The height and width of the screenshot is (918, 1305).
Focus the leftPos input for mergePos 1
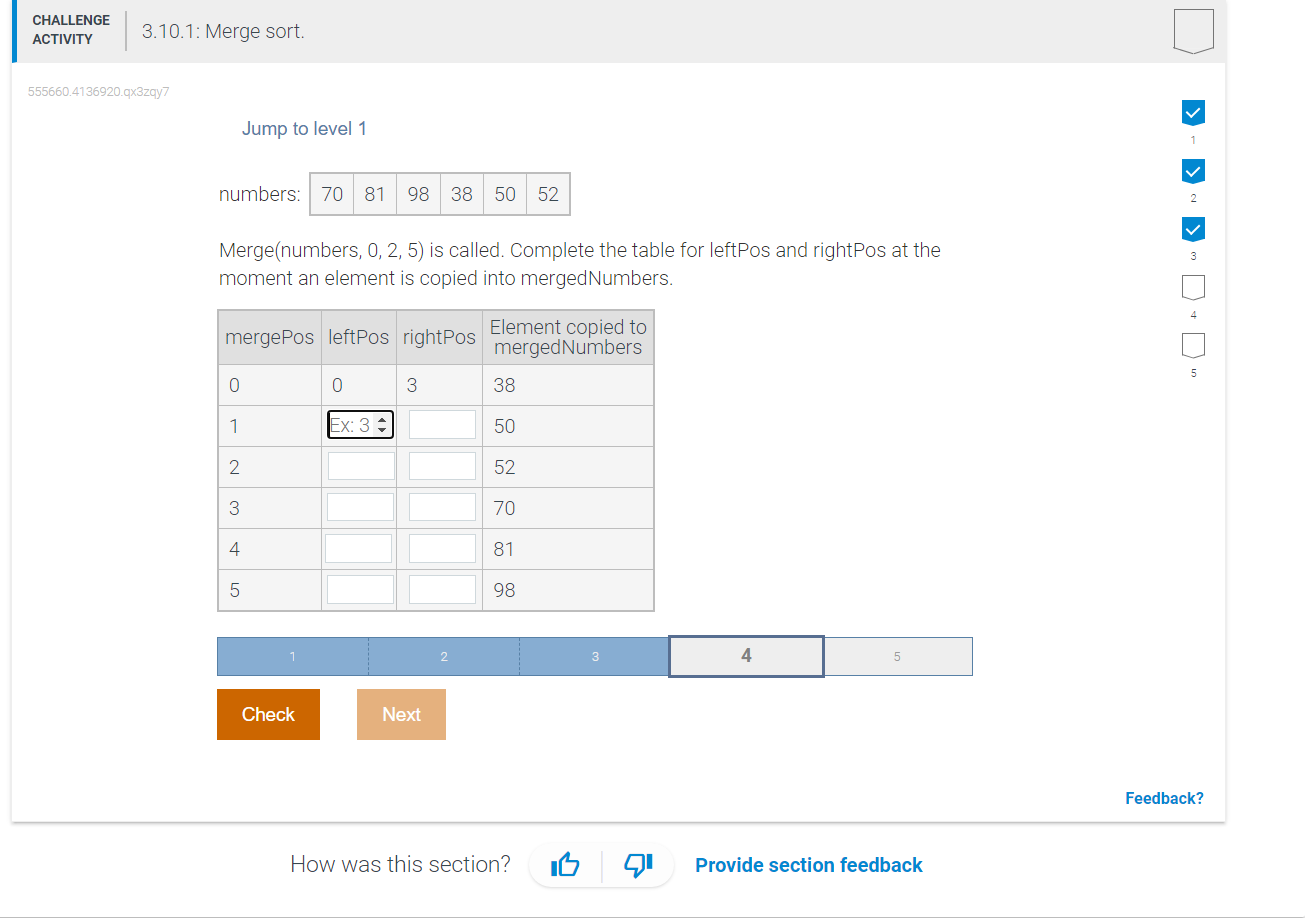tap(360, 425)
